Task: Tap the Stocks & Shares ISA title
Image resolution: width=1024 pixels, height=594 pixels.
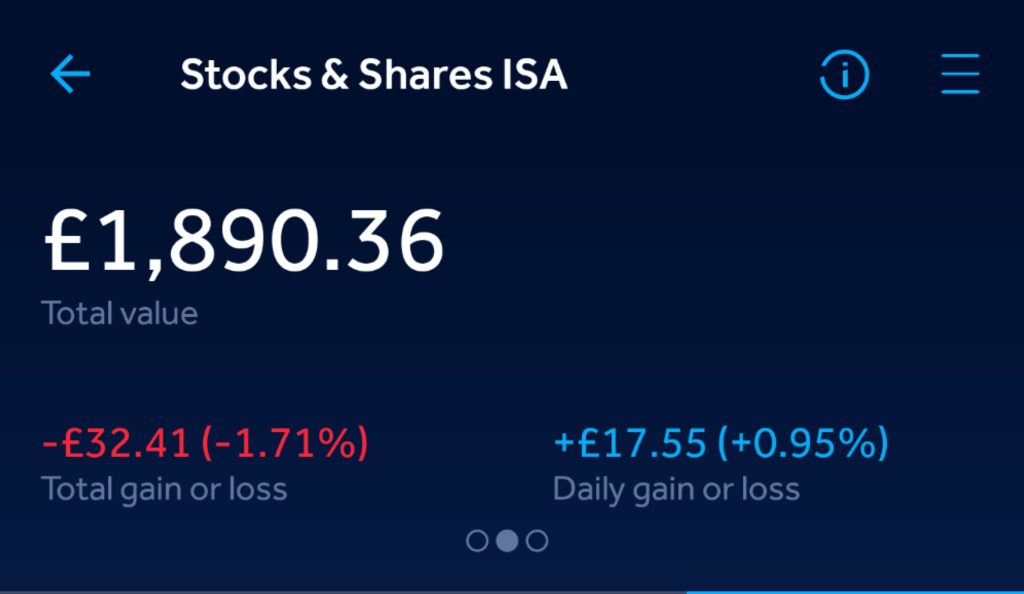Action: click(373, 75)
